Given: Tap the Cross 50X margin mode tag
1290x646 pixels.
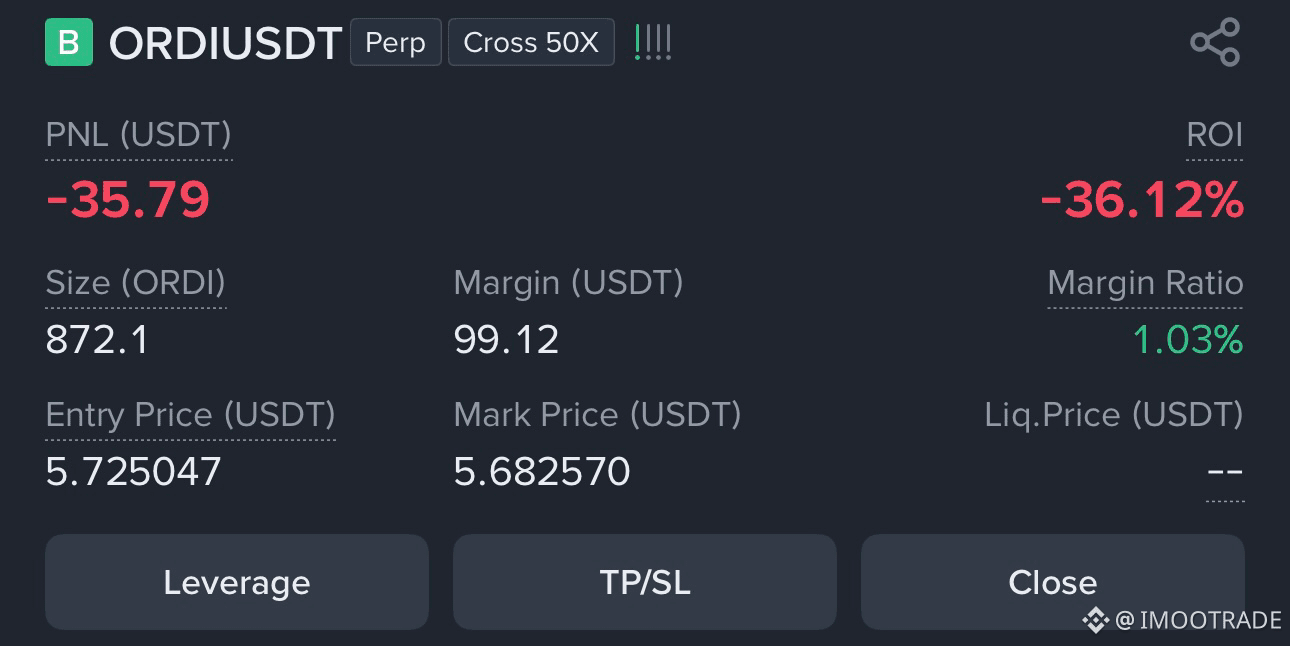Looking at the screenshot, I should (531, 43).
